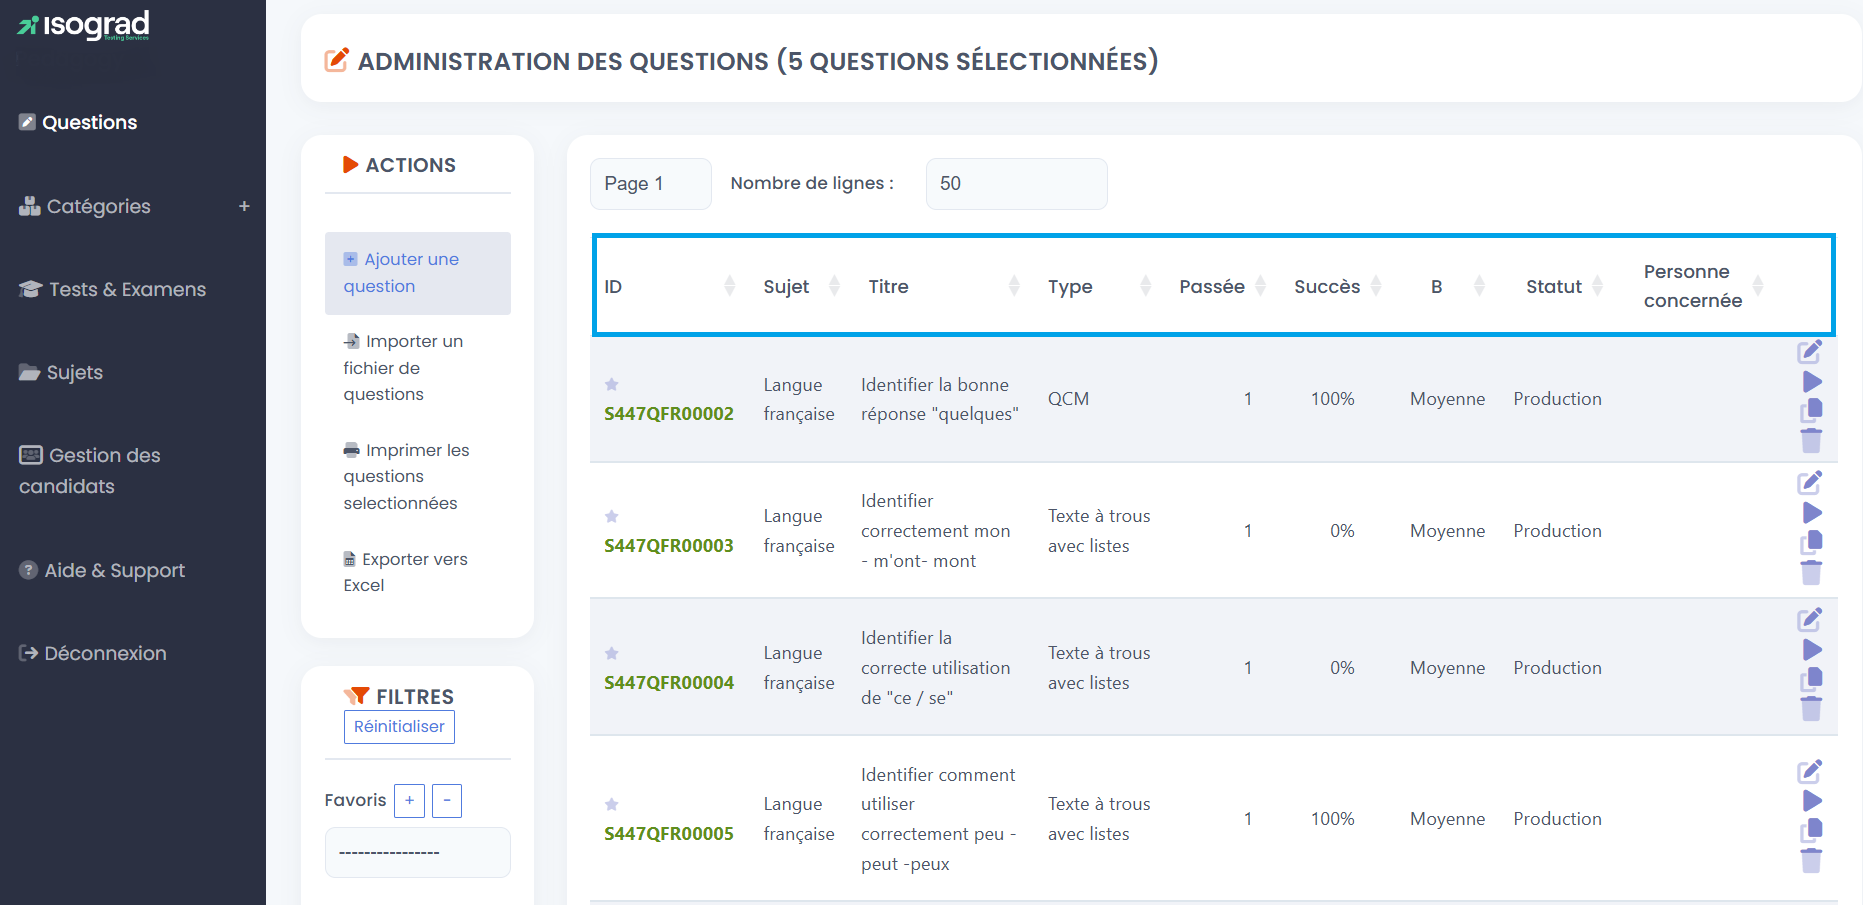
Task: Click the Nombre de lignes field
Action: 1016,184
